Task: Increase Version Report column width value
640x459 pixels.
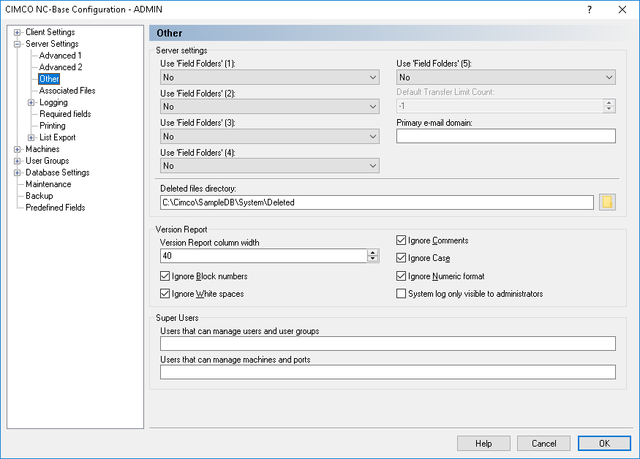Action: click(x=372, y=253)
